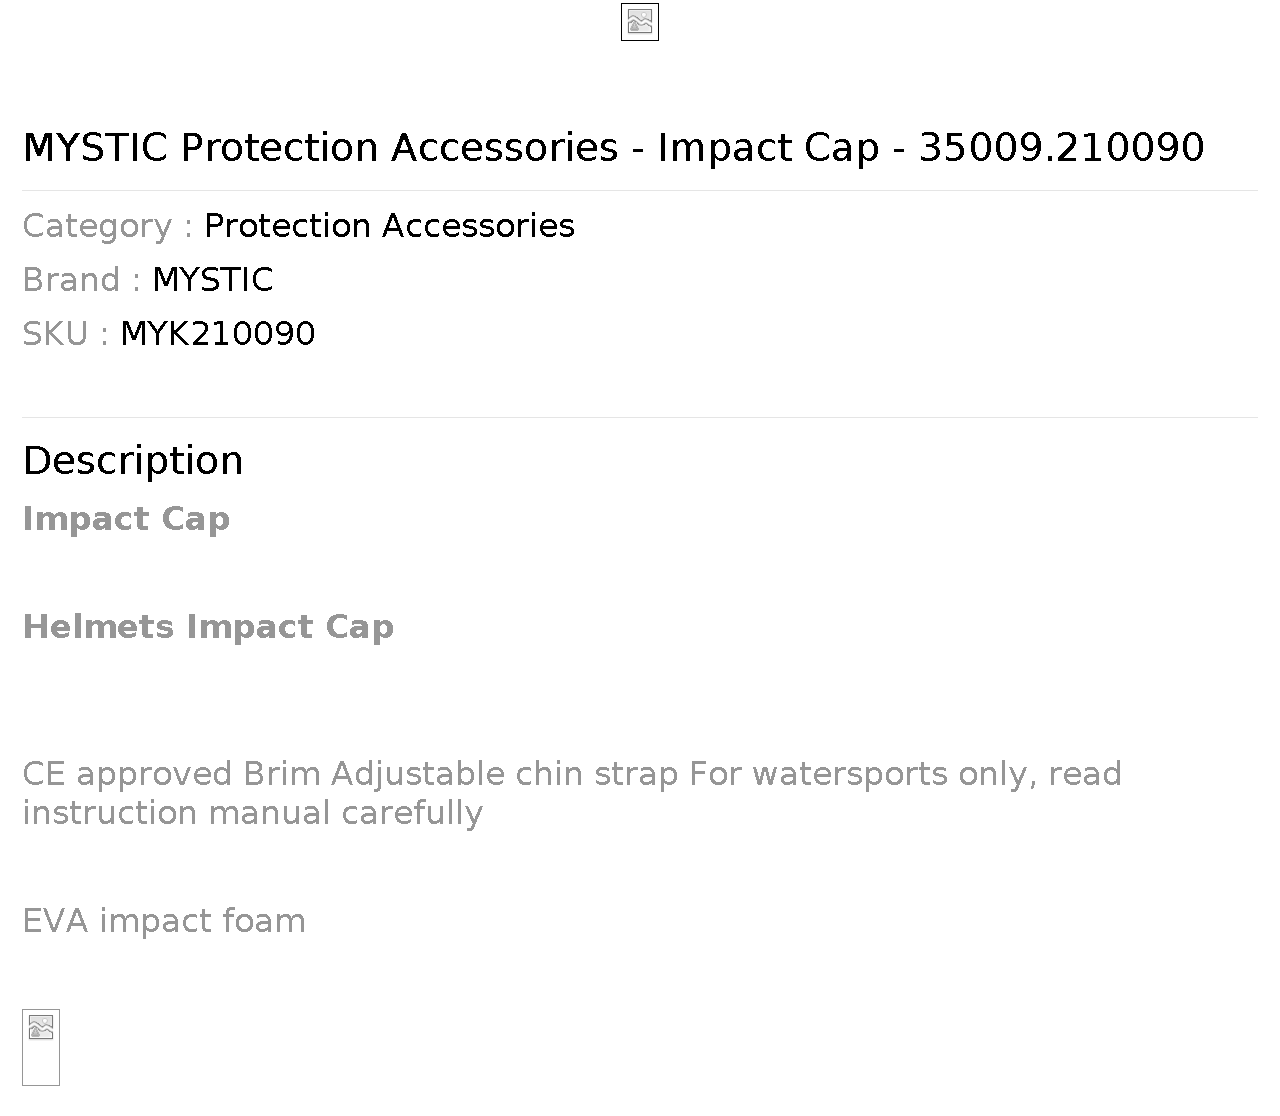Click the Protection Accessories category link
This screenshot has width=1280, height=1116.
click(389, 226)
